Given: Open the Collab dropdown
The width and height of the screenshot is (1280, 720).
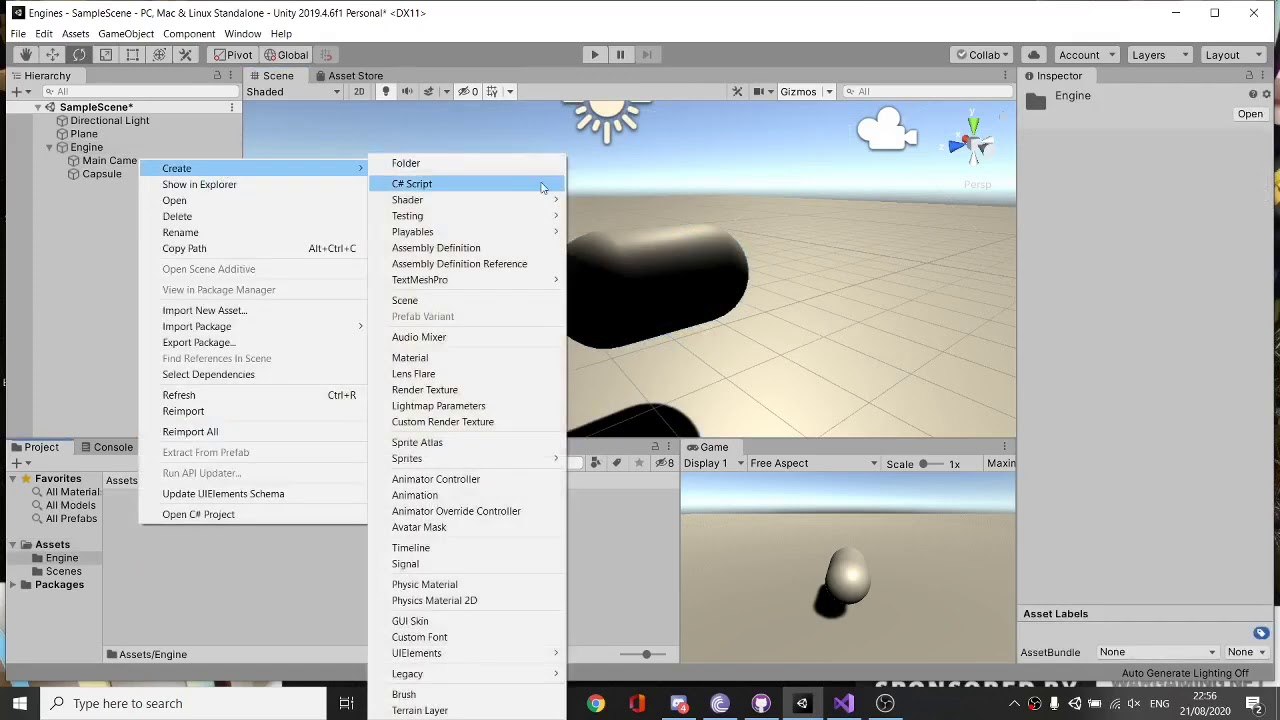Looking at the screenshot, I should point(981,55).
